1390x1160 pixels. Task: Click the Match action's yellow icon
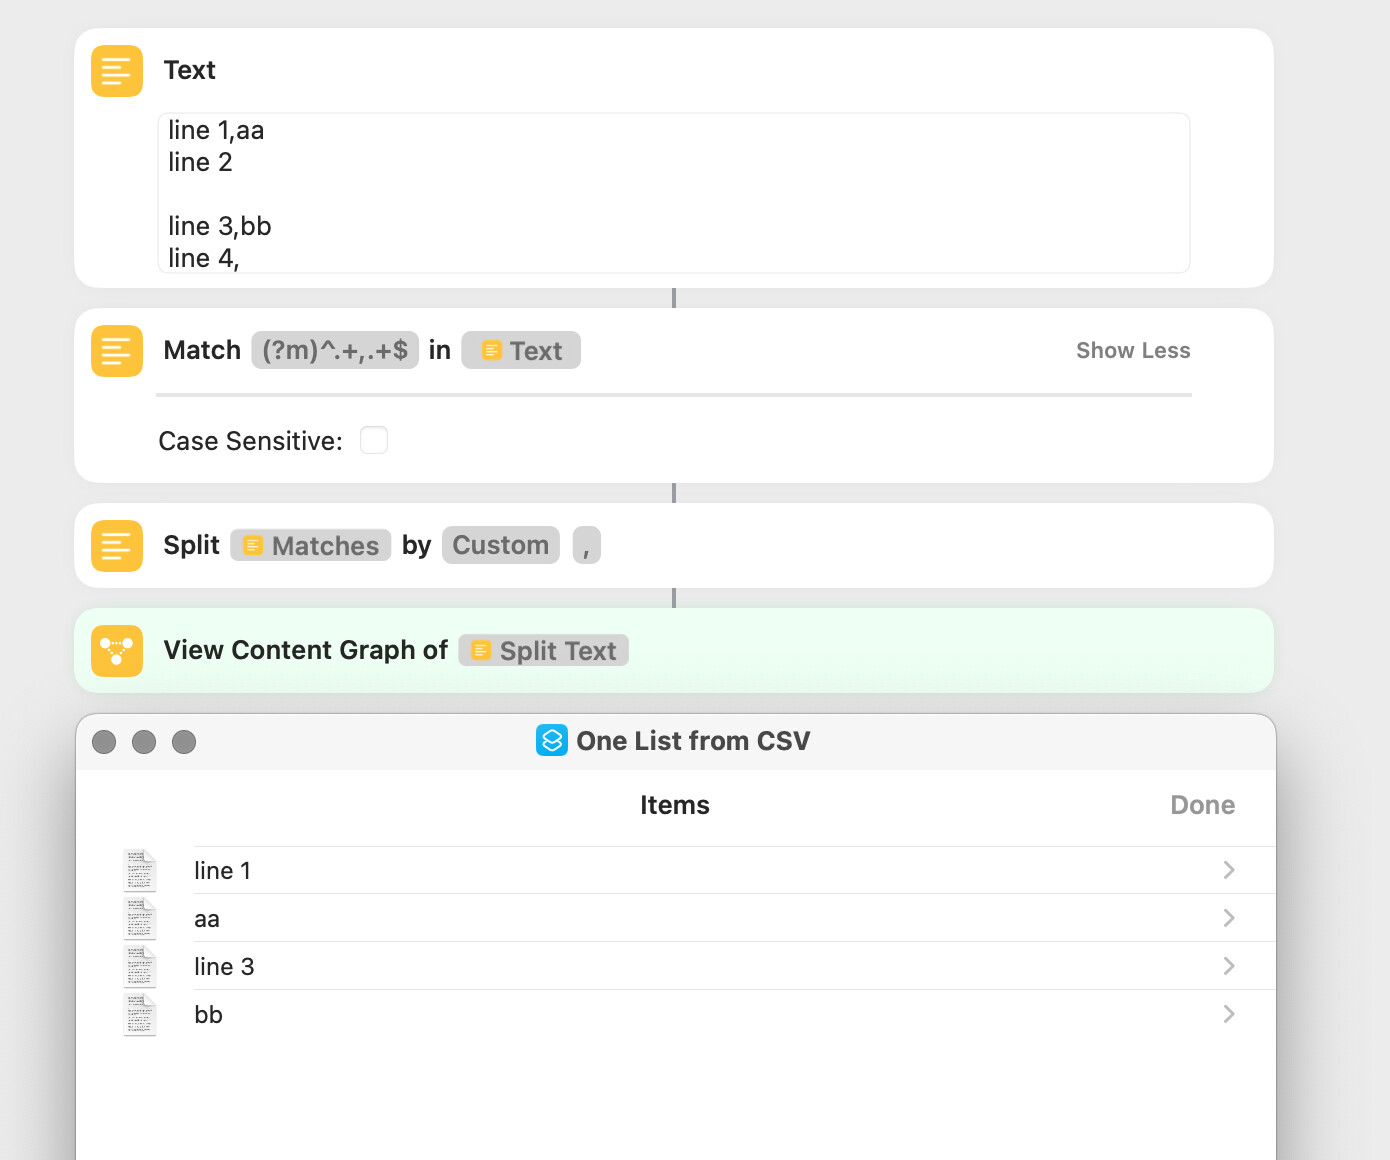tap(117, 351)
